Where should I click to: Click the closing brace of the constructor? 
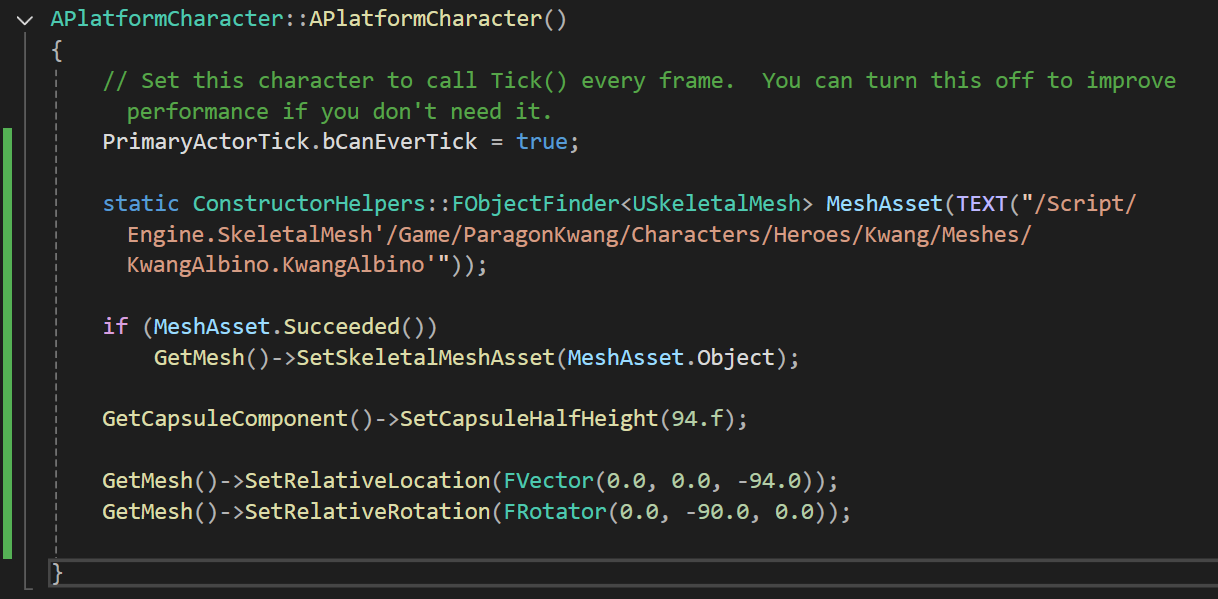[57, 573]
